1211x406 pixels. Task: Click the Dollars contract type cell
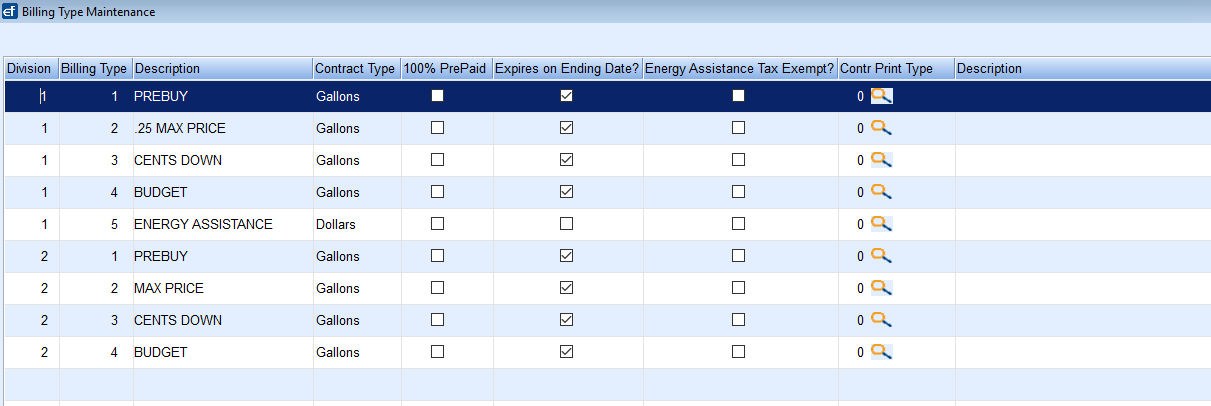click(356, 224)
